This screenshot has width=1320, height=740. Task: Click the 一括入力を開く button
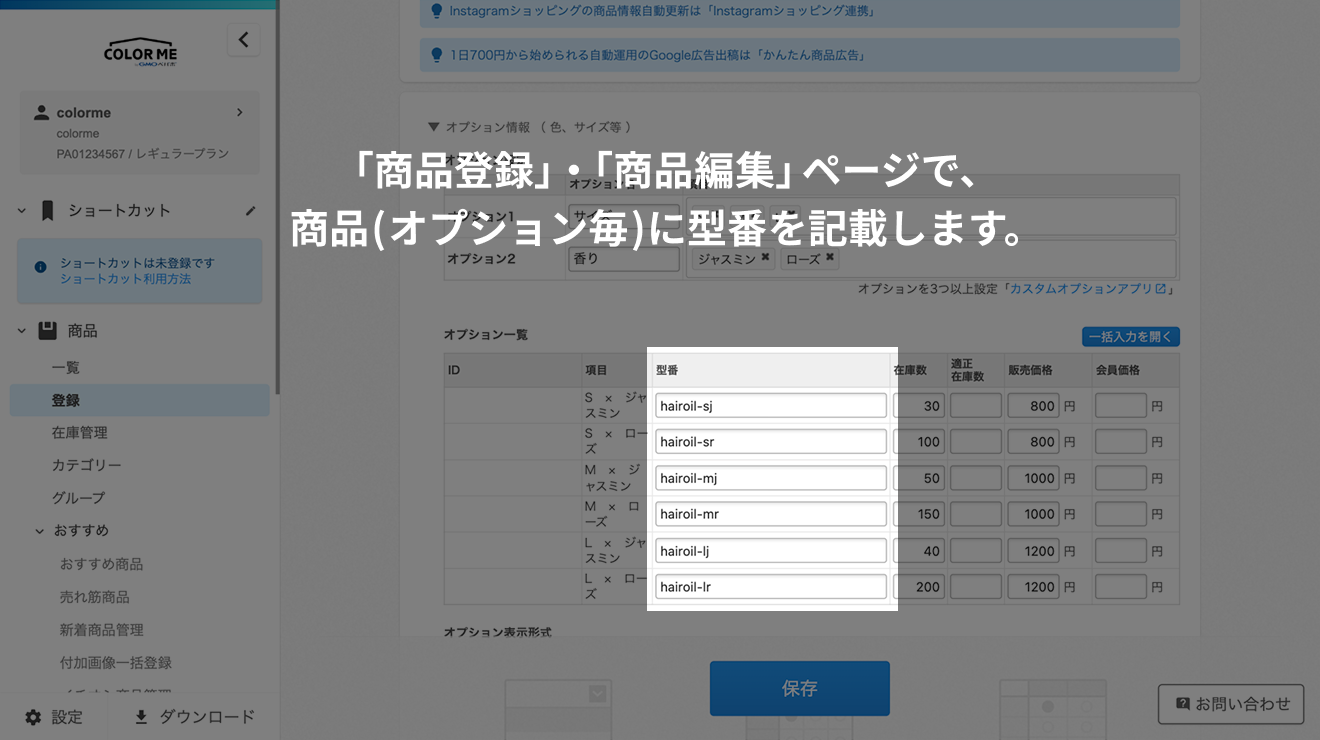(x=1131, y=337)
